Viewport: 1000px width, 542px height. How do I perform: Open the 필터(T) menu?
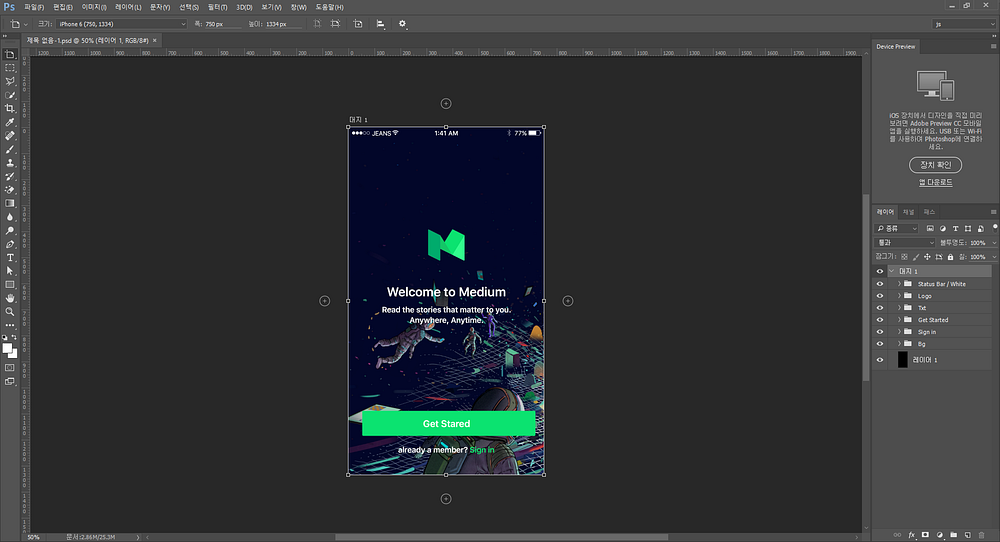pos(217,7)
